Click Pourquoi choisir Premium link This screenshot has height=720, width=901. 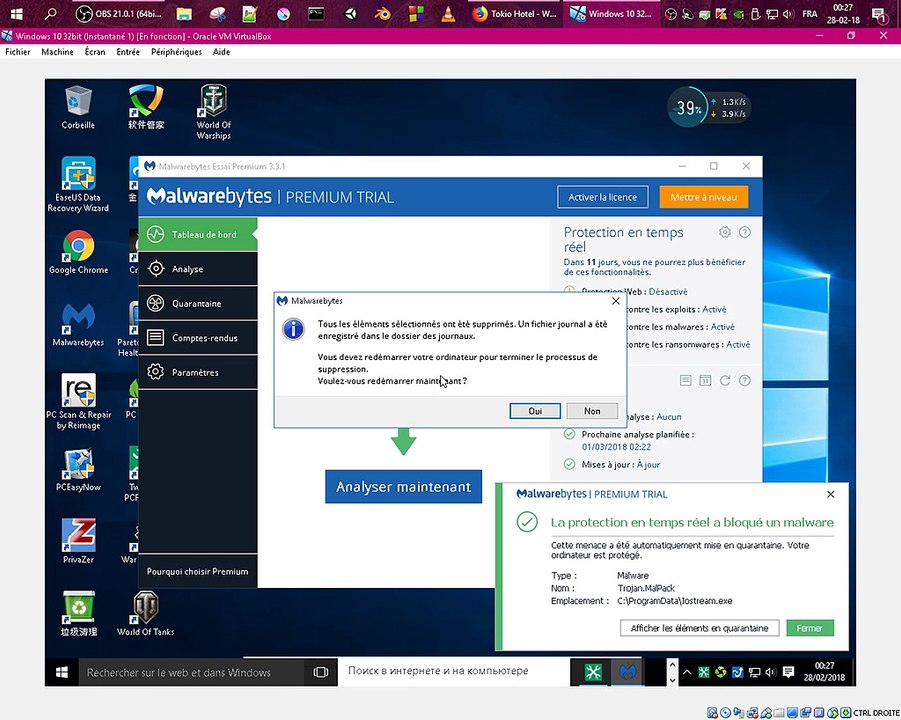pos(198,571)
